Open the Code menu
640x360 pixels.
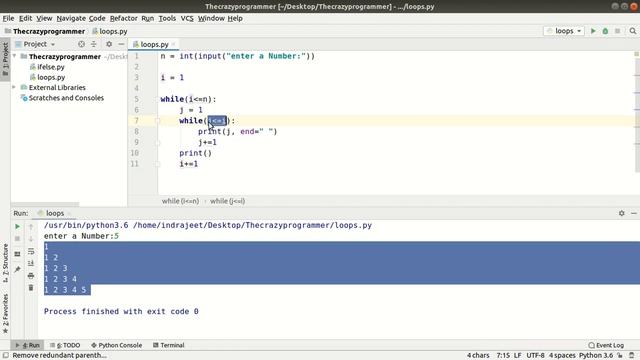pos(97,18)
